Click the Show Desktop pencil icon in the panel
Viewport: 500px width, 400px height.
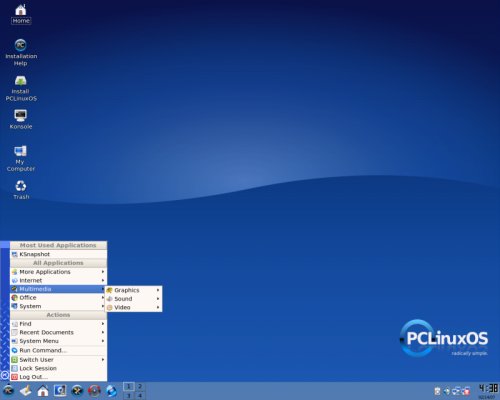(x=26, y=390)
